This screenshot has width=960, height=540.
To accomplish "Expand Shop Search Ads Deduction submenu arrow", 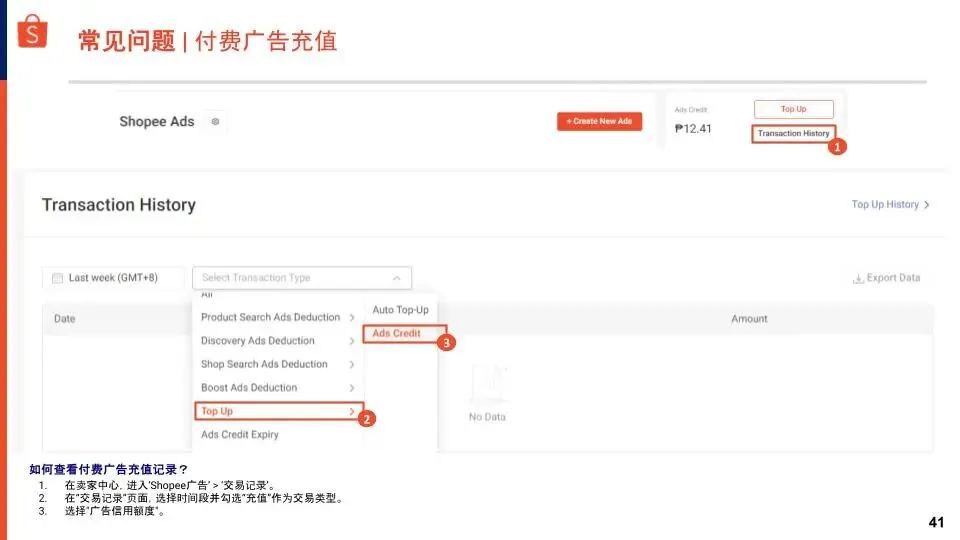I will (x=352, y=364).
